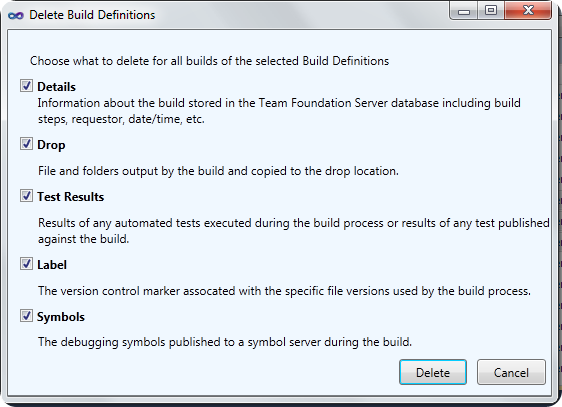This screenshot has width=562, height=407.
Task: Select the 'Choose what to delete' instruction text
Action: pyautogui.click(x=209, y=61)
